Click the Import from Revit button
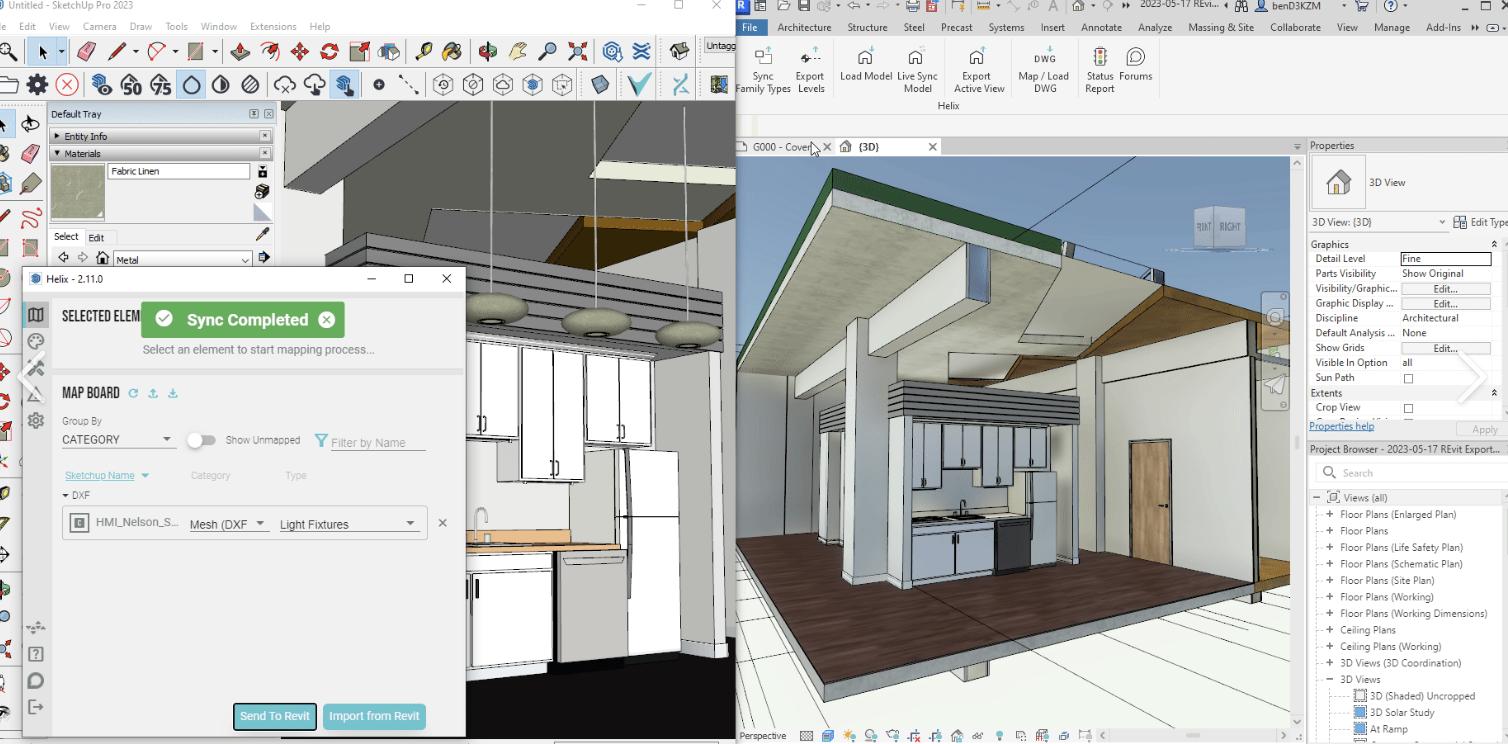1508x744 pixels. click(x=374, y=716)
